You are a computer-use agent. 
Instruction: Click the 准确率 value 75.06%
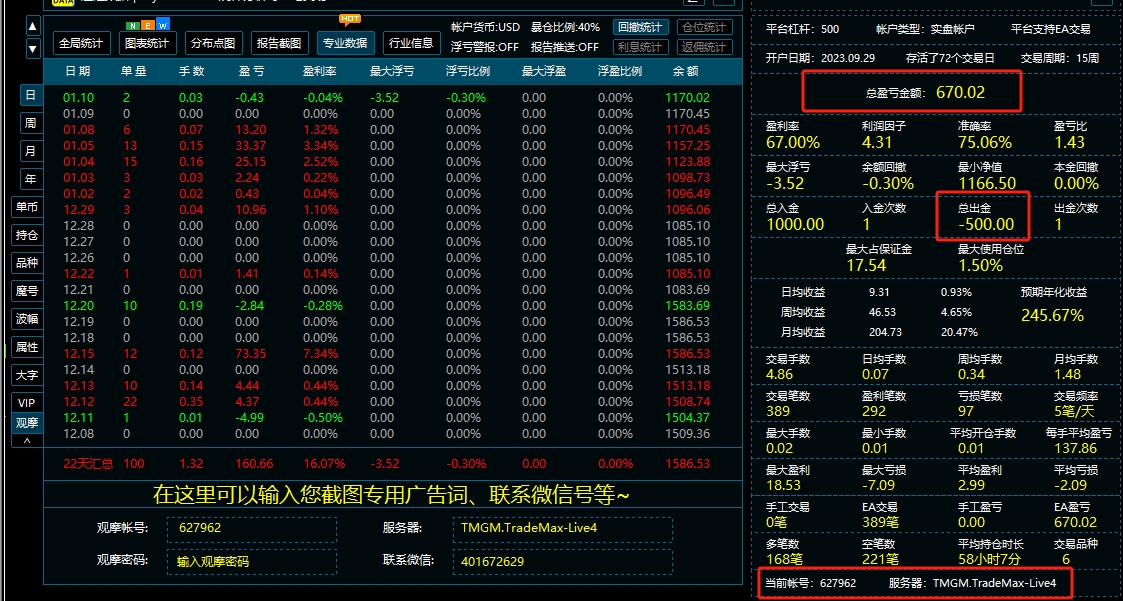[985, 142]
